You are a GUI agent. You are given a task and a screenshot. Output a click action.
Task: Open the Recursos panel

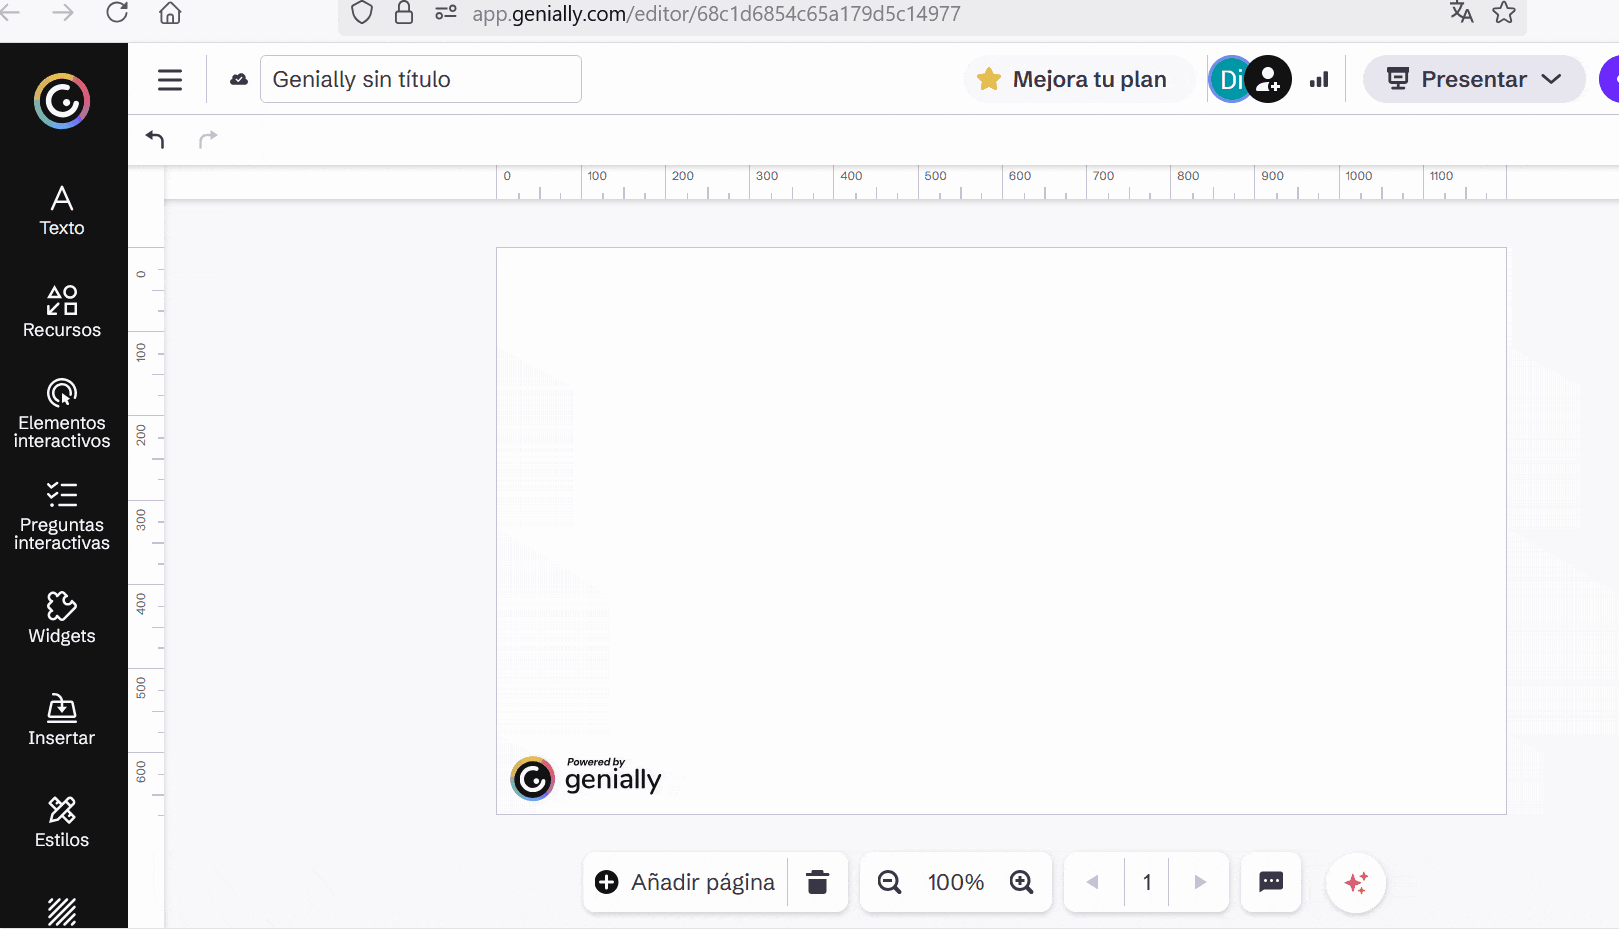(62, 312)
